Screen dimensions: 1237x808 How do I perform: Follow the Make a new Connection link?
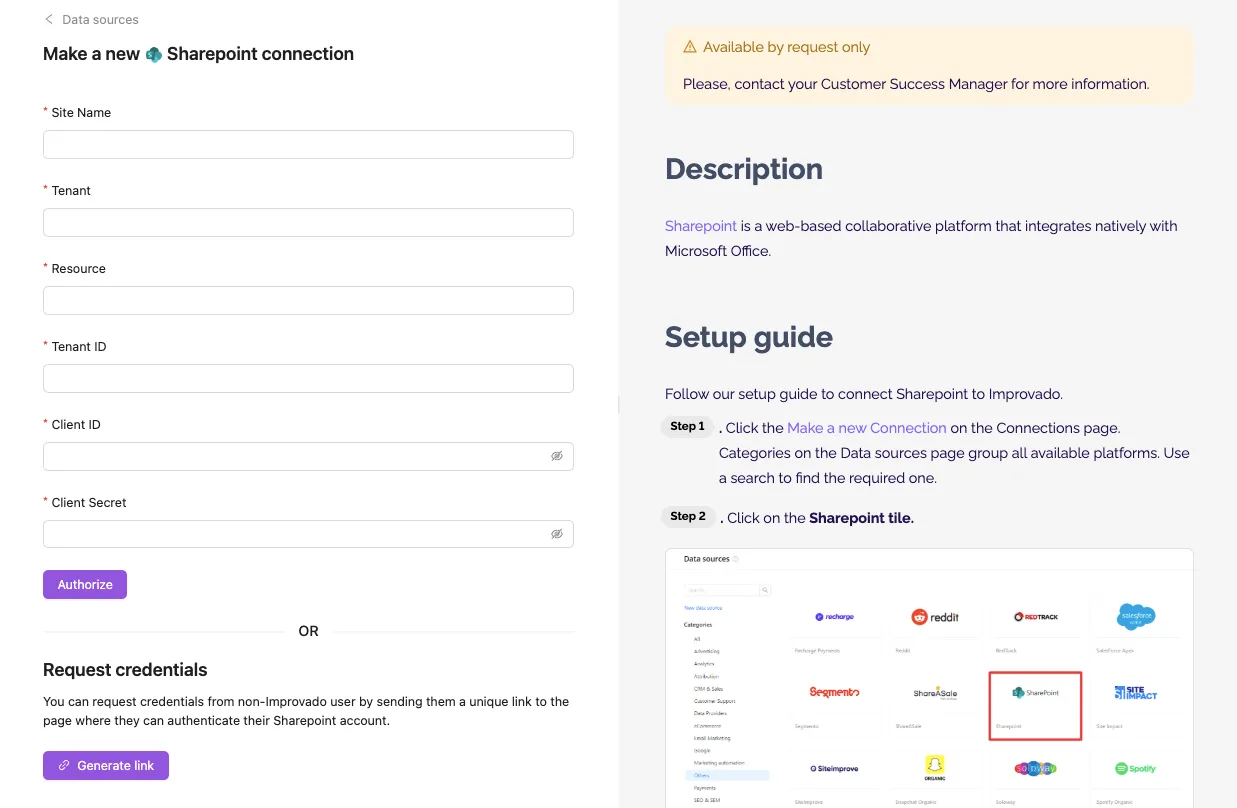[x=867, y=428]
